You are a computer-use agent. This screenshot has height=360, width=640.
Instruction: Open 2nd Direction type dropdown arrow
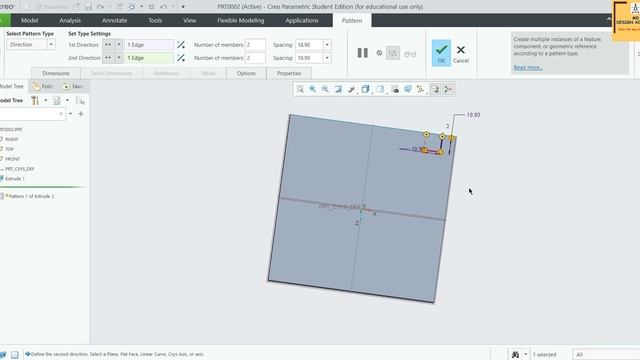point(119,58)
